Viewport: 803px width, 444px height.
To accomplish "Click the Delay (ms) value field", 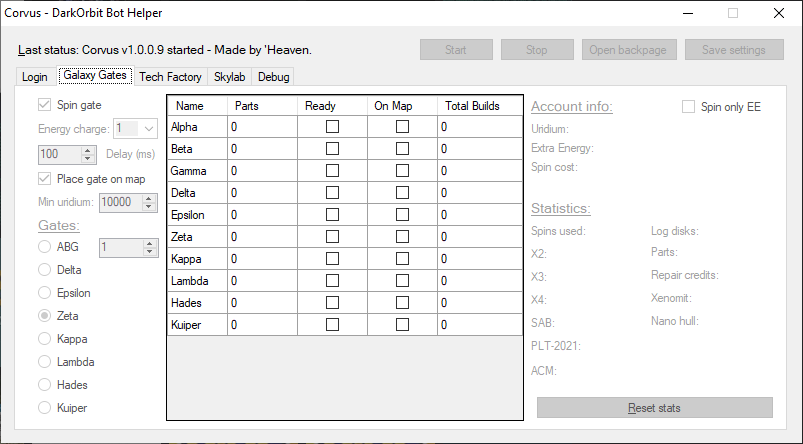I will 59,154.
